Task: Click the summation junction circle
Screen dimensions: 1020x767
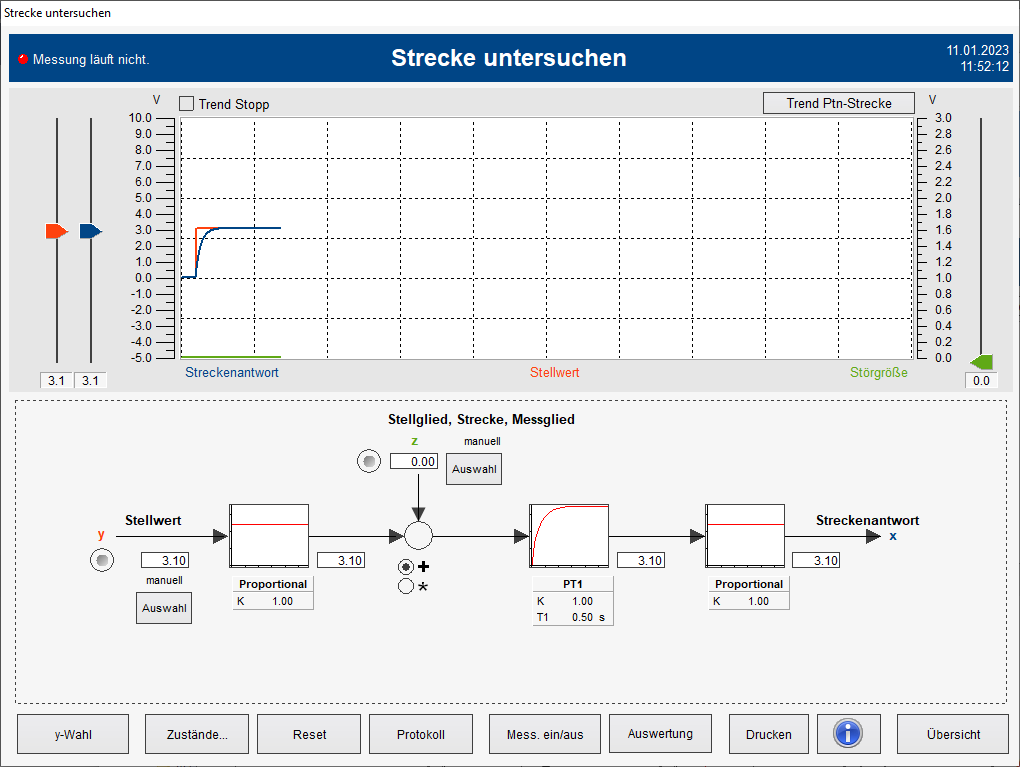Action: [x=418, y=536]
